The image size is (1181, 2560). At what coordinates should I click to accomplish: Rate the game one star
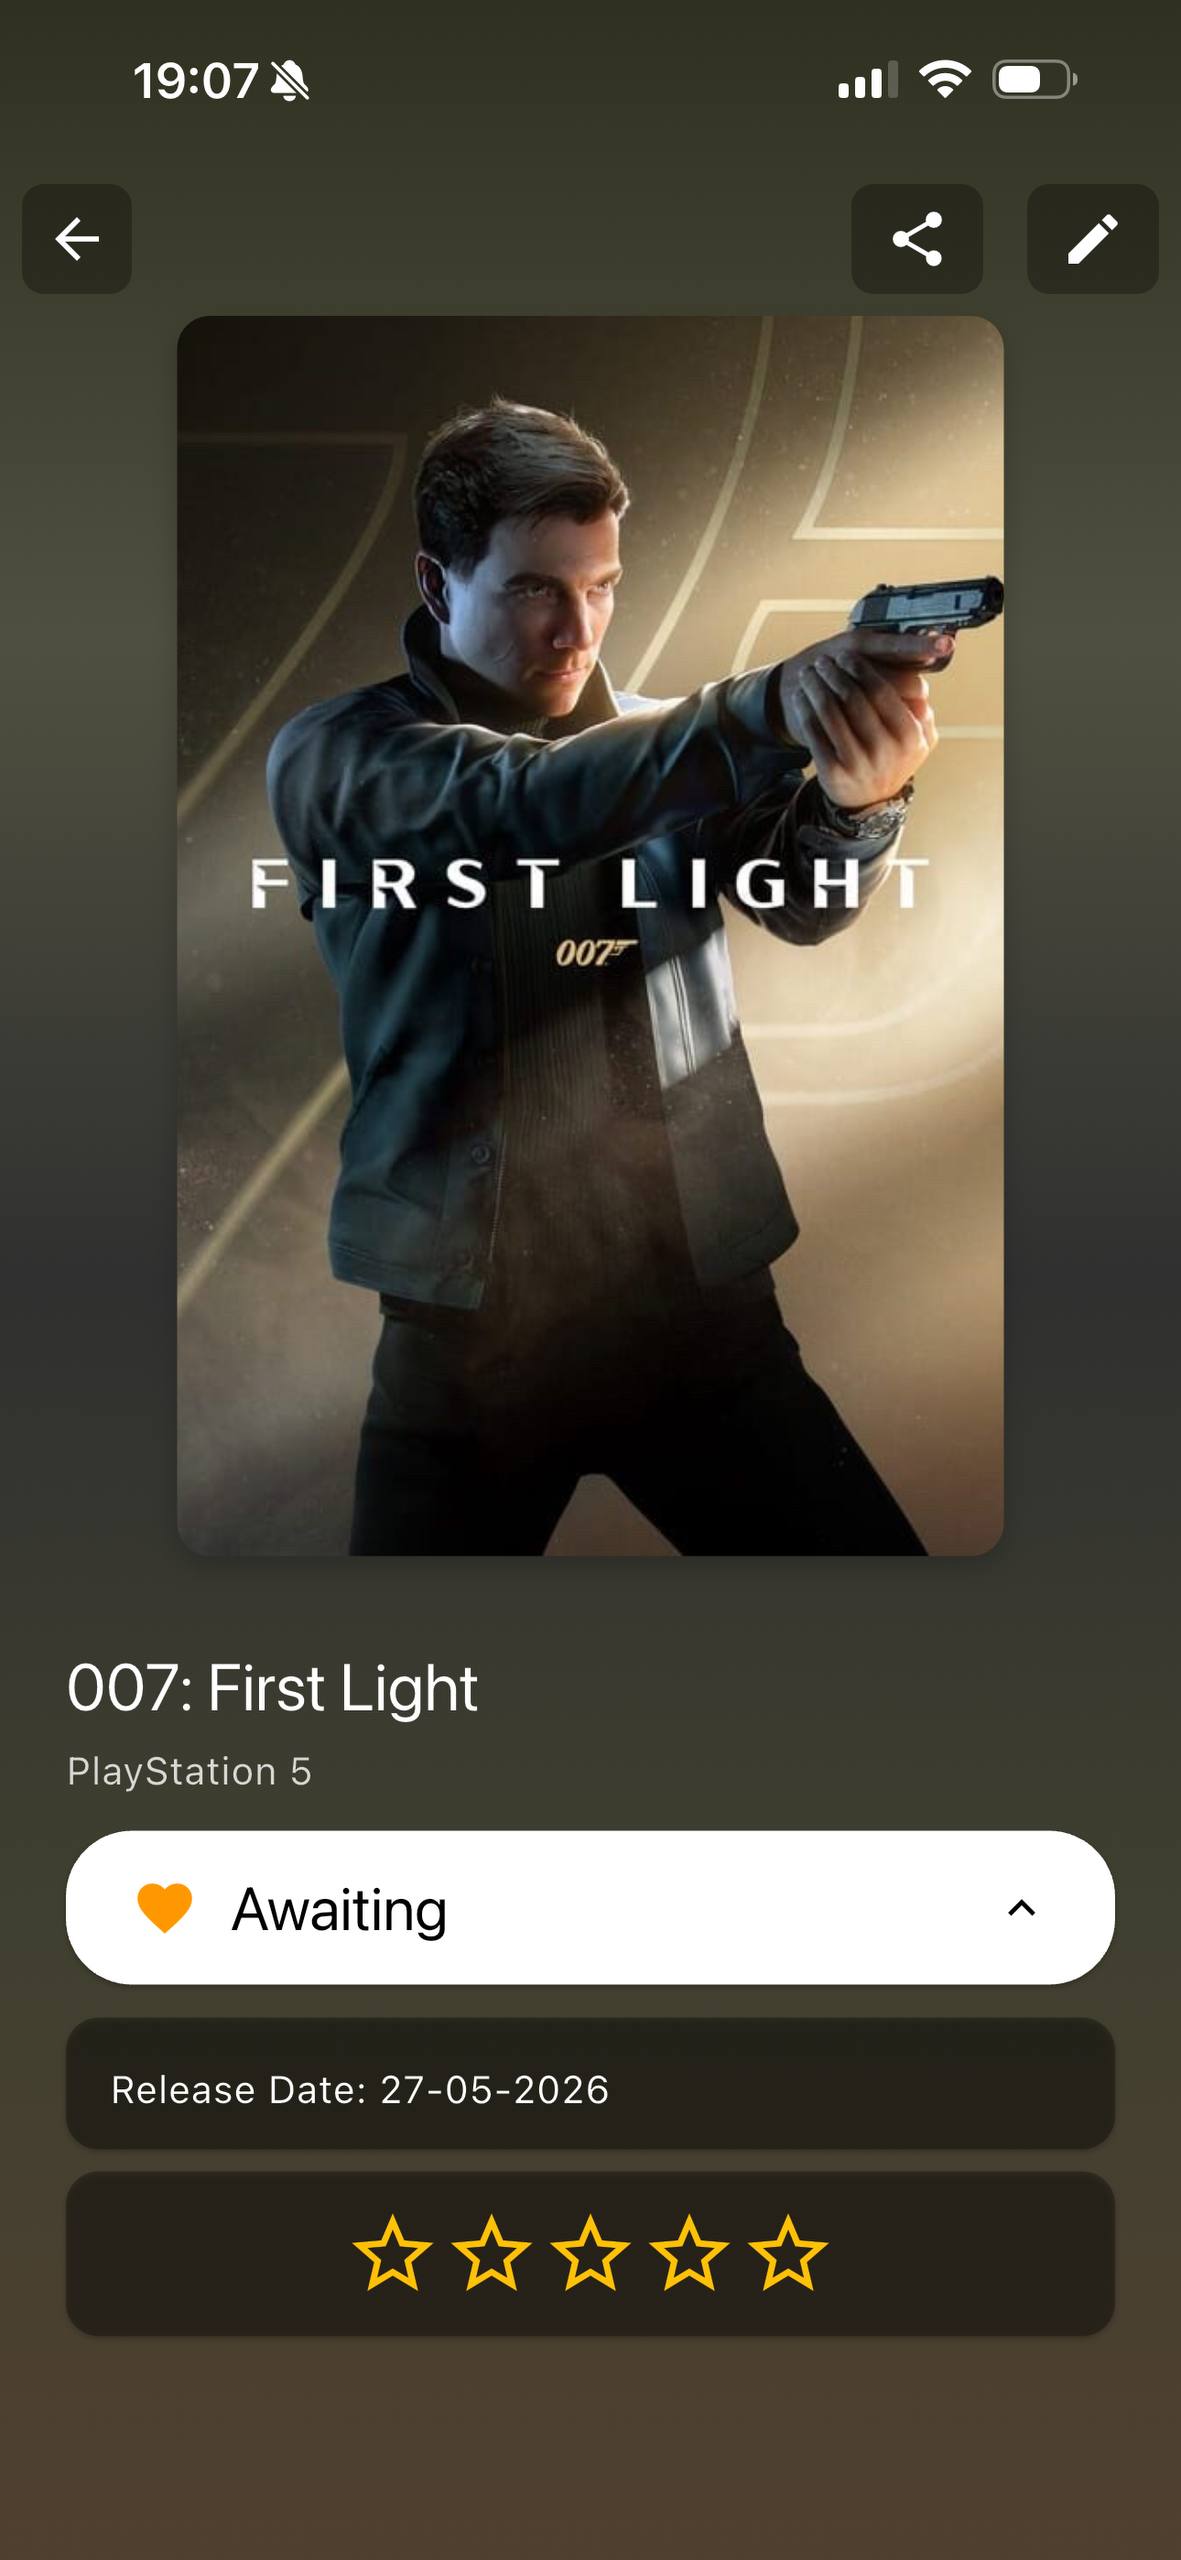click(x=393, y=2253)
